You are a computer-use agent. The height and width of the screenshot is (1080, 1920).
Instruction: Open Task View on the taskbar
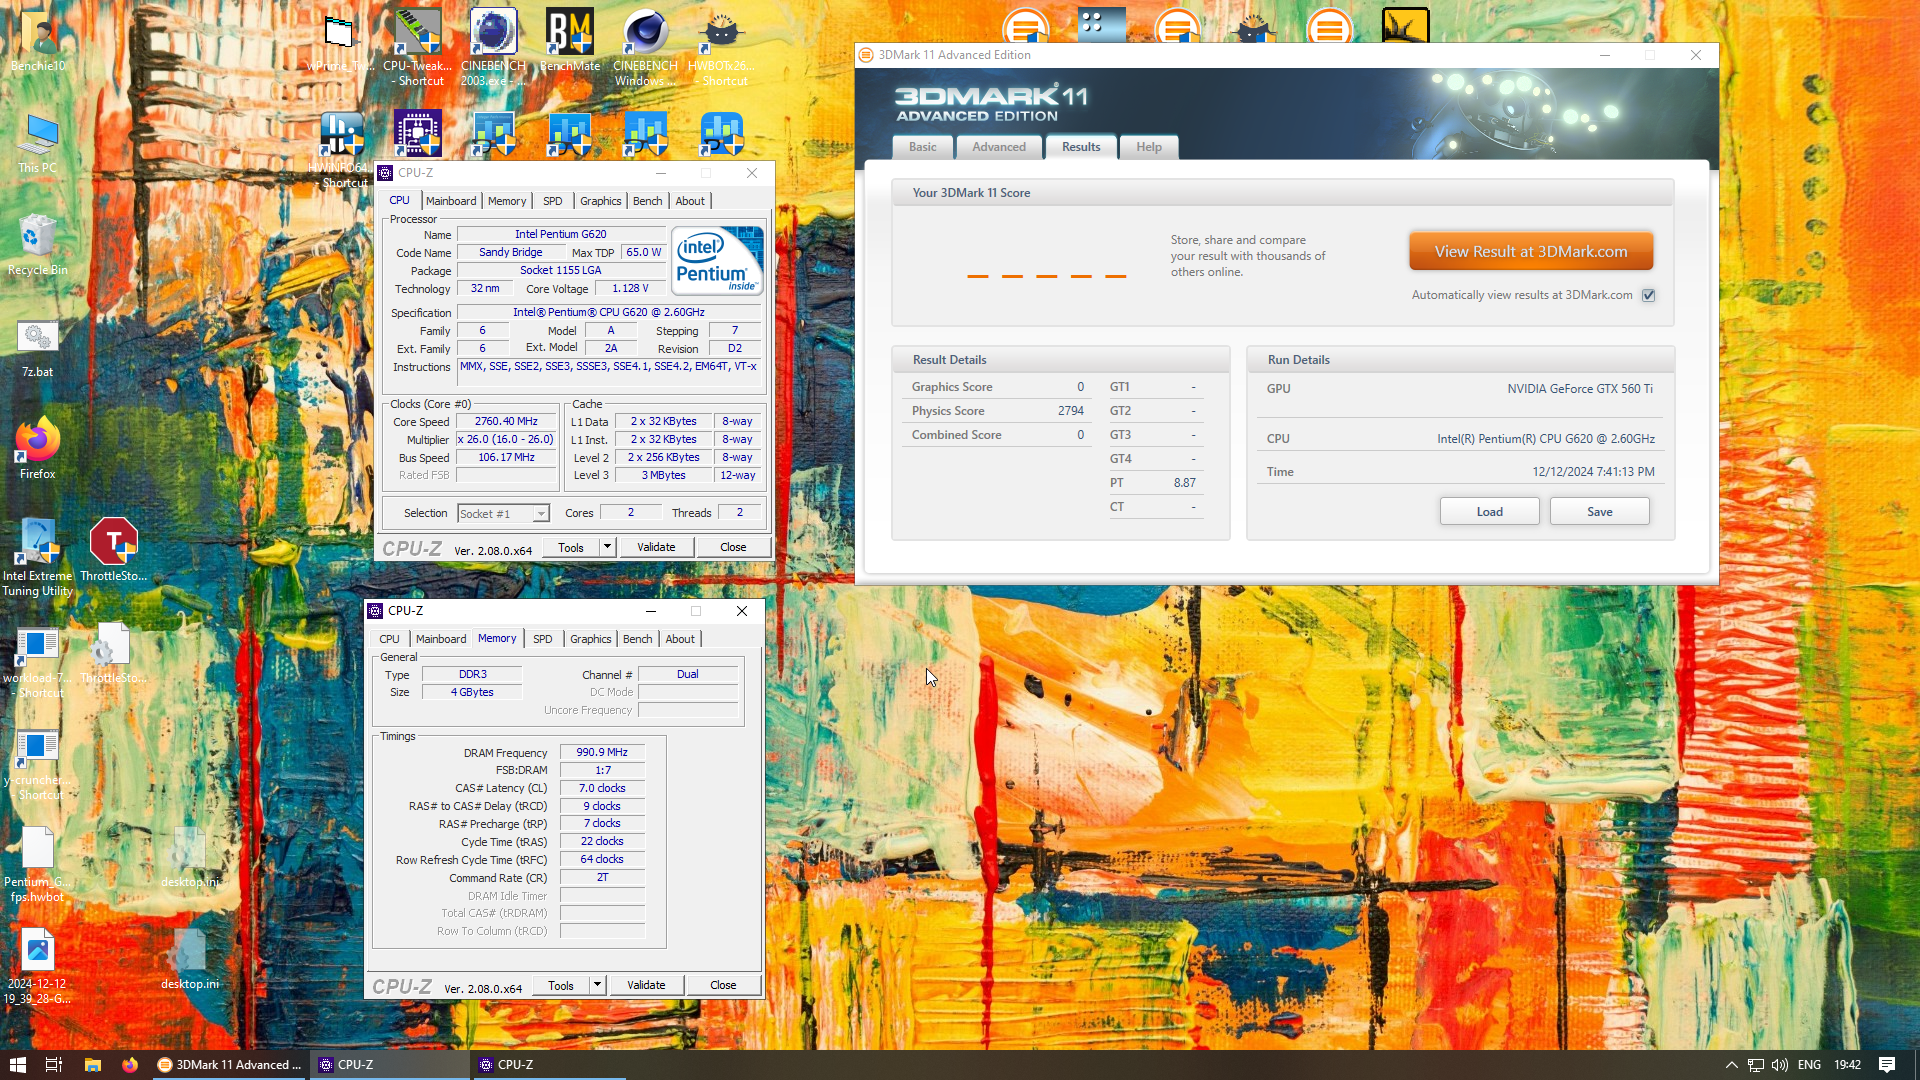click(x=54, y=1065)
